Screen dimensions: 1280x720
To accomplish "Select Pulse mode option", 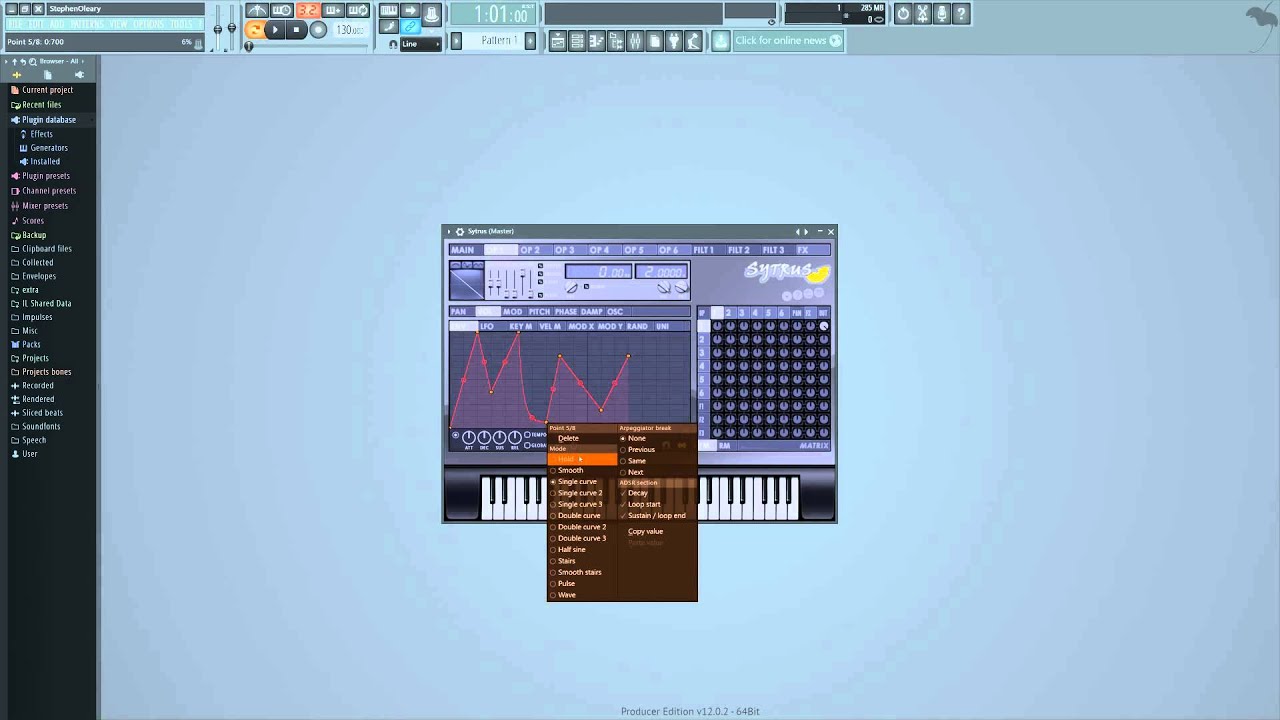I will pyautogui.click(x=582, y=584).
